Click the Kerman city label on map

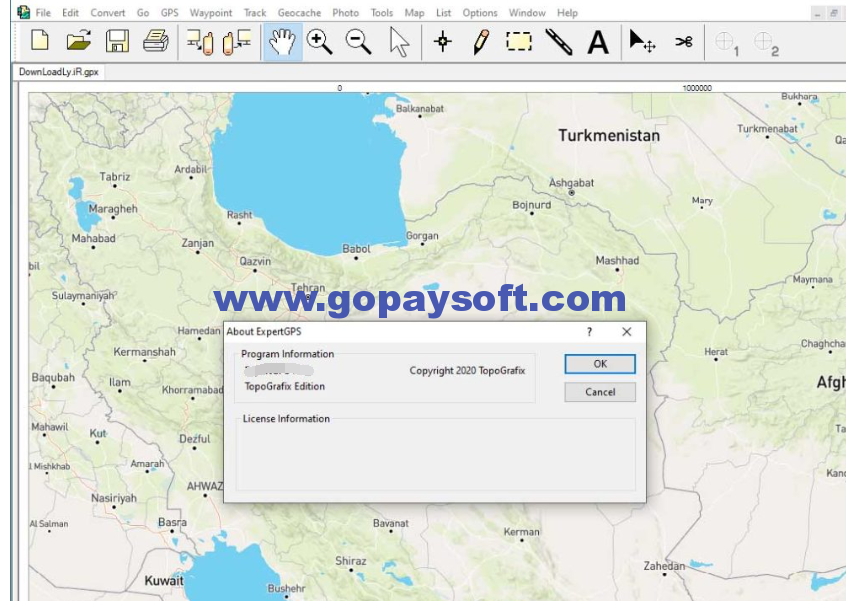(522, 532)
